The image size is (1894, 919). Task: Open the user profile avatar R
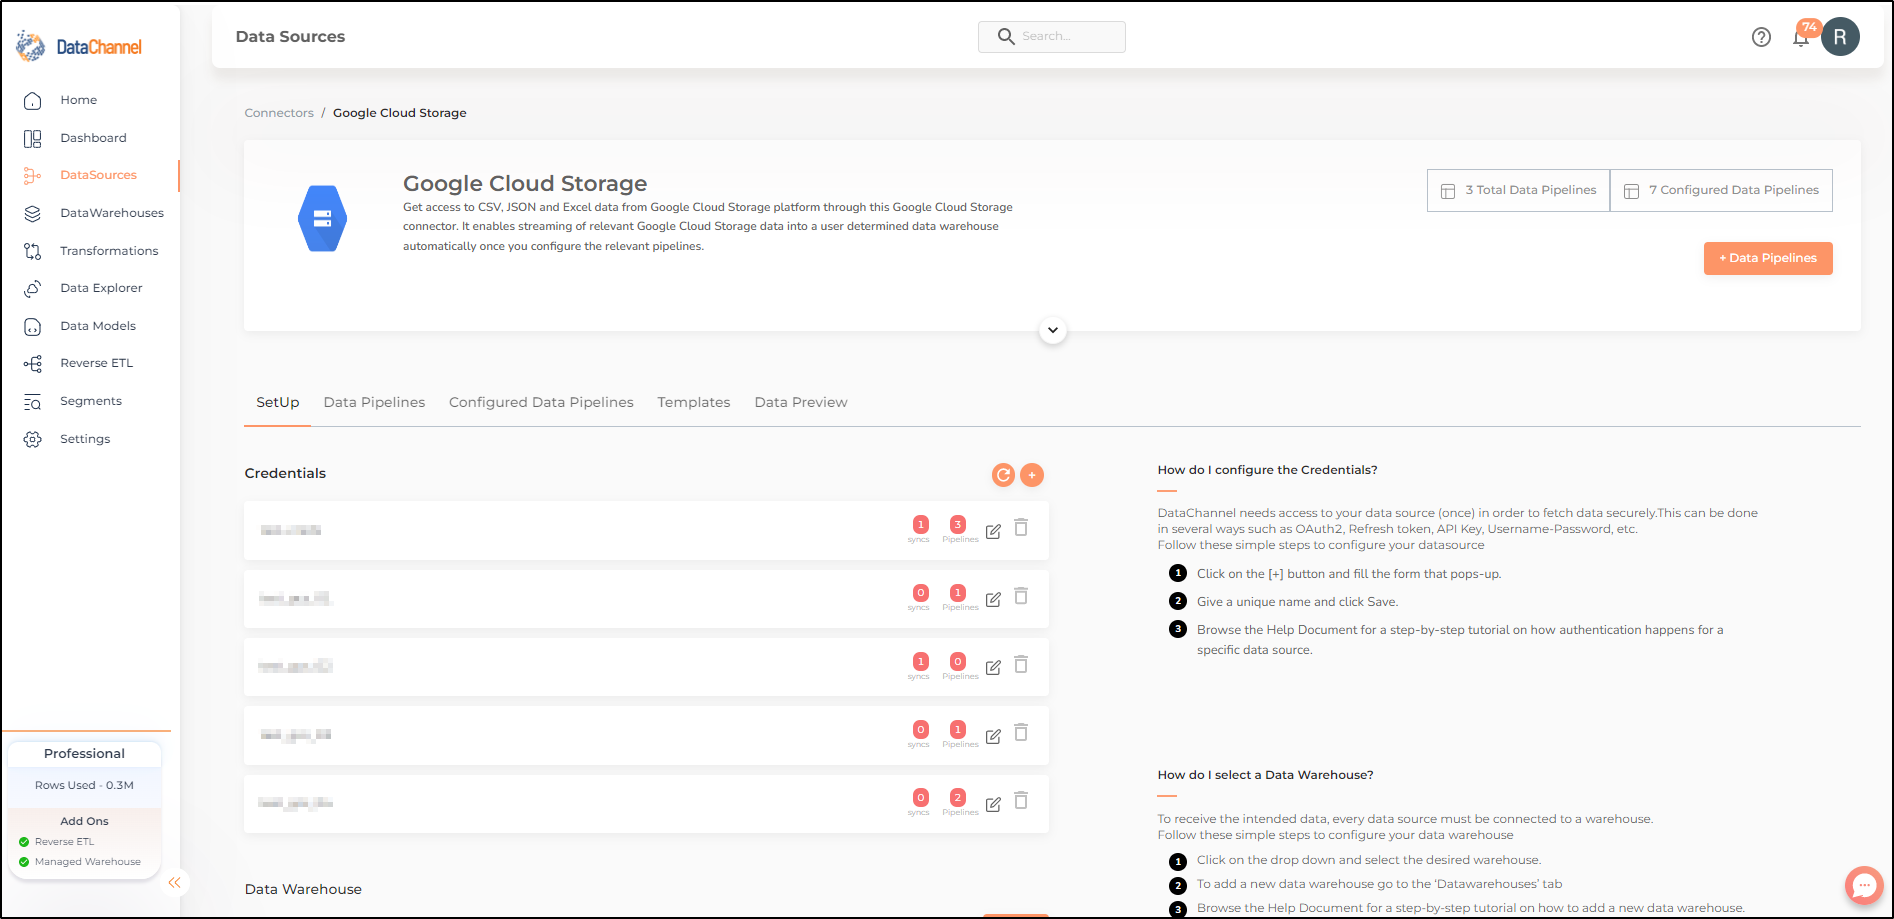tap(1840, 37)
